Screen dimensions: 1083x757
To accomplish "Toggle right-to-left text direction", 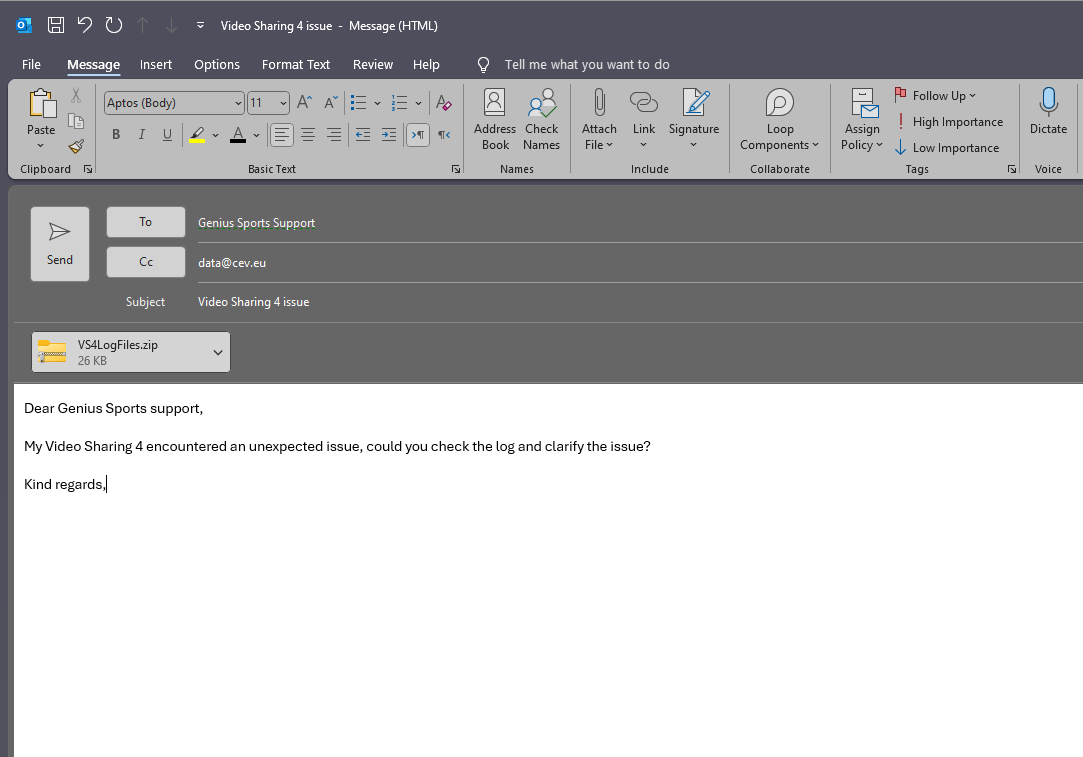I will pyautogui.click(x=444, y=135).
